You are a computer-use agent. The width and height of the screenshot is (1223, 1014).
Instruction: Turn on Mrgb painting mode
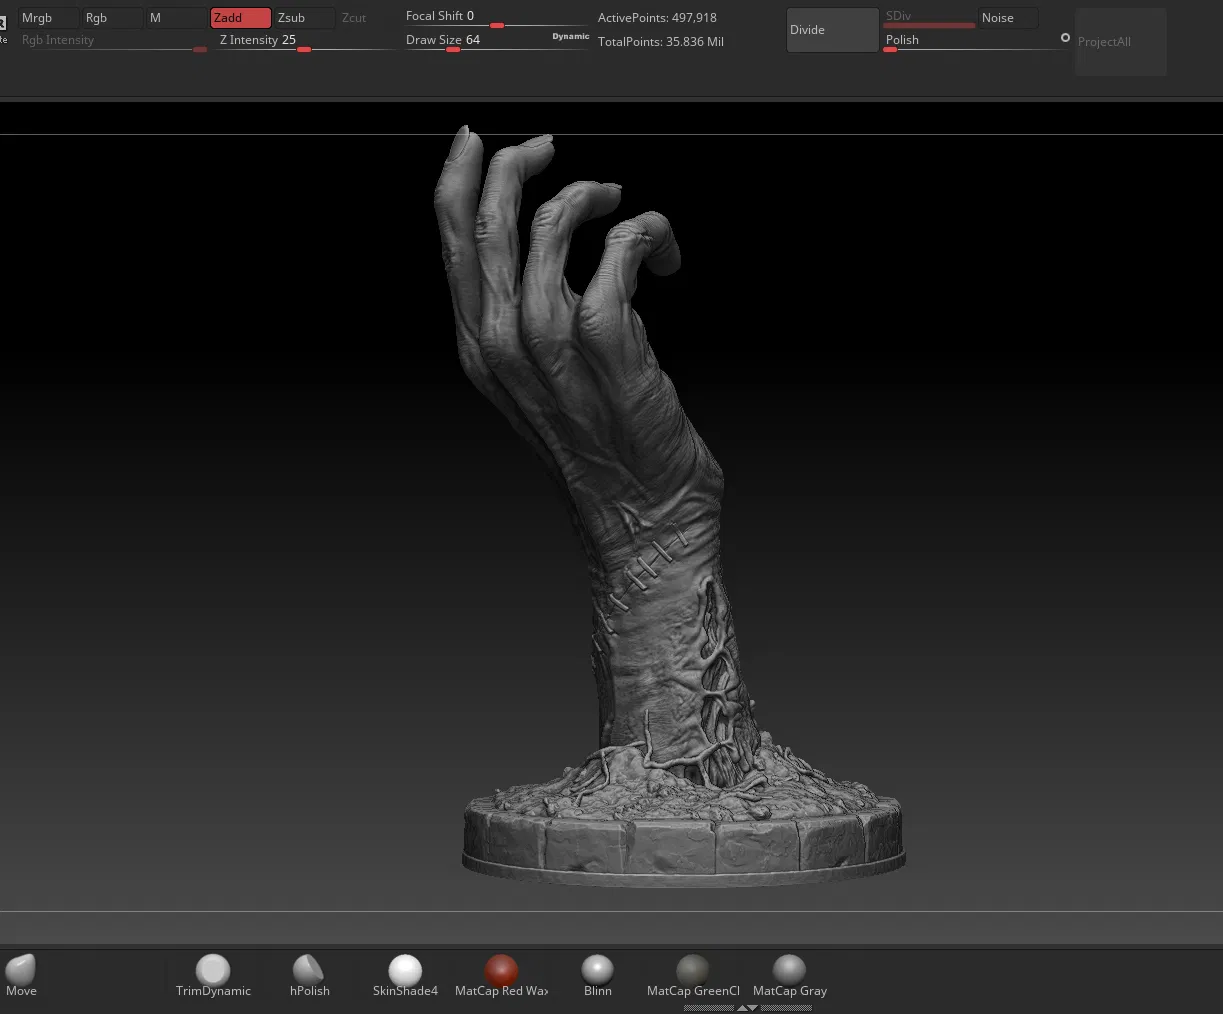point(47,18)
